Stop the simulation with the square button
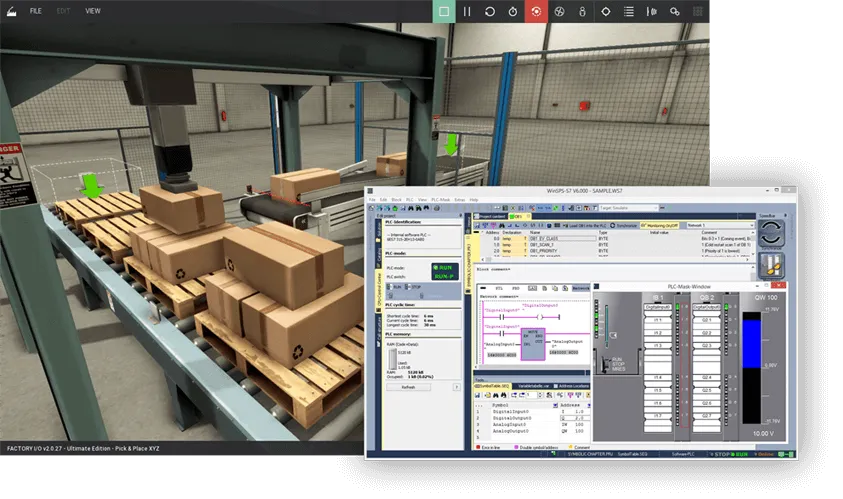Viewport: 843px width, 499px height. 444,11
